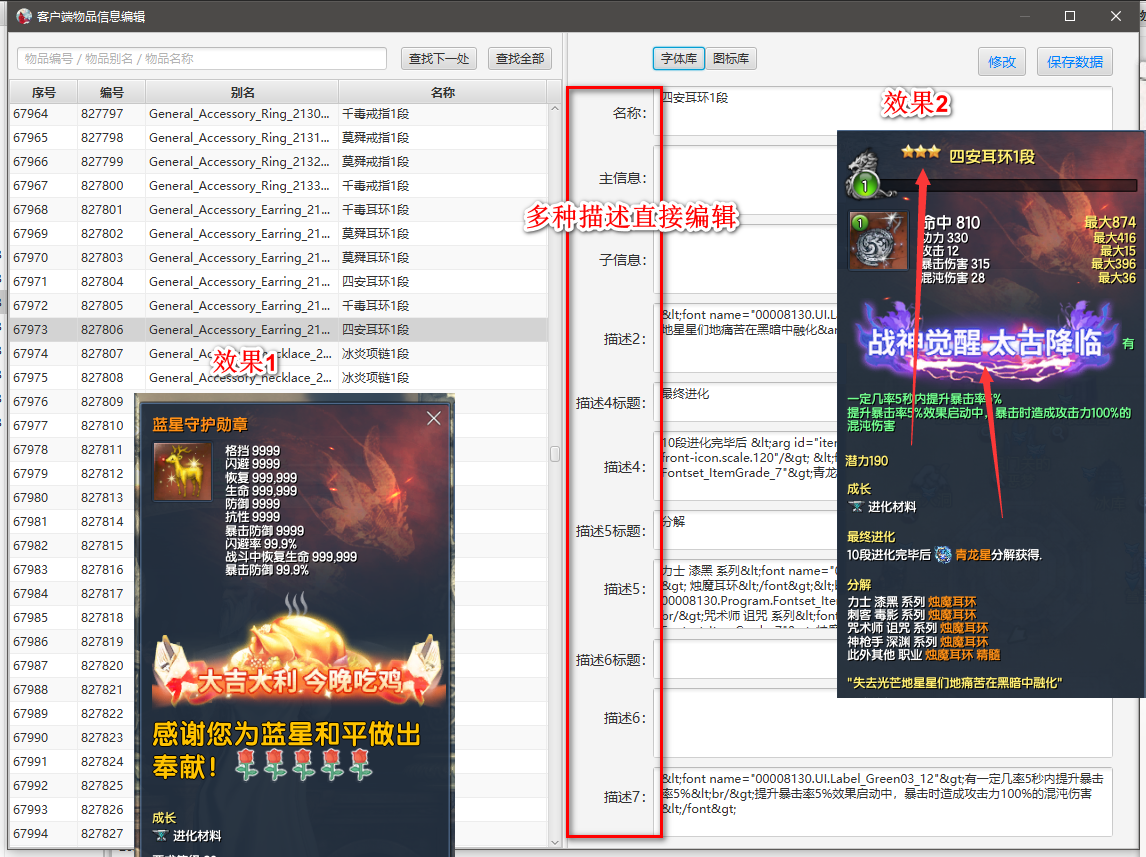This screenshot has height=857, width=1146.
Task: Click the 进化材料 icon in right preview
Action: pos(855,508)
